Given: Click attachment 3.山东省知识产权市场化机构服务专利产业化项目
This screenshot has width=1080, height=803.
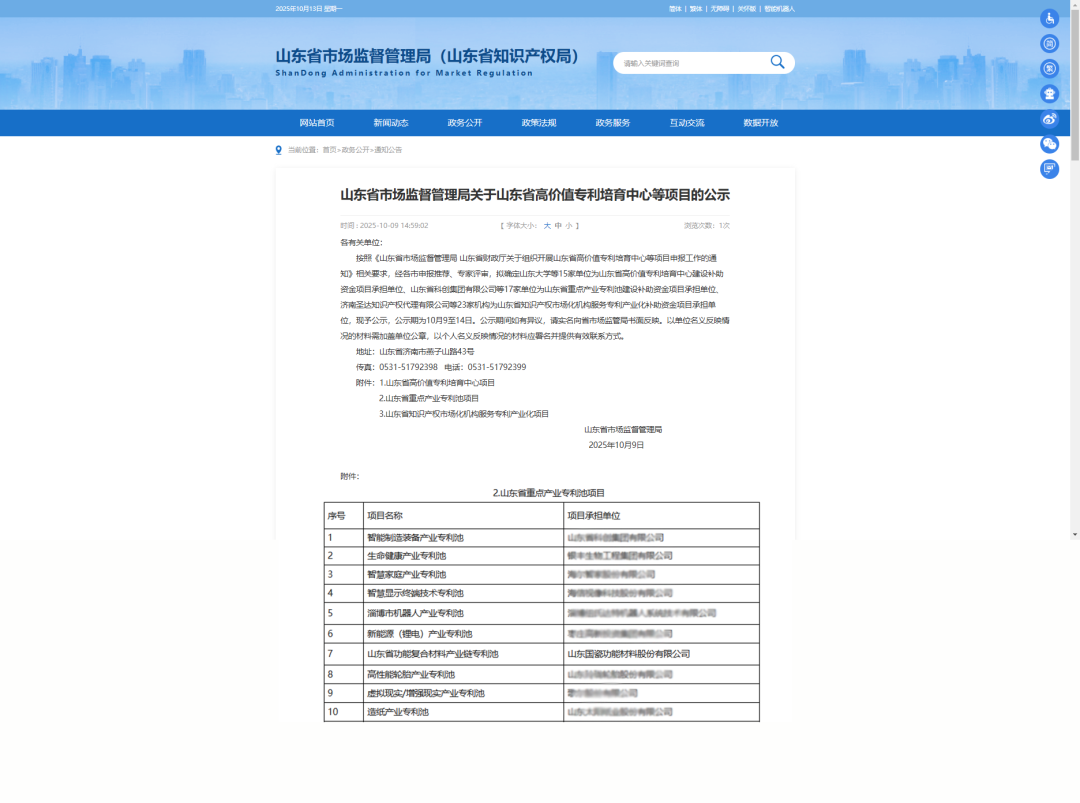Looking at the screenshot, I should pyautogui.click(x=464, y=414).
